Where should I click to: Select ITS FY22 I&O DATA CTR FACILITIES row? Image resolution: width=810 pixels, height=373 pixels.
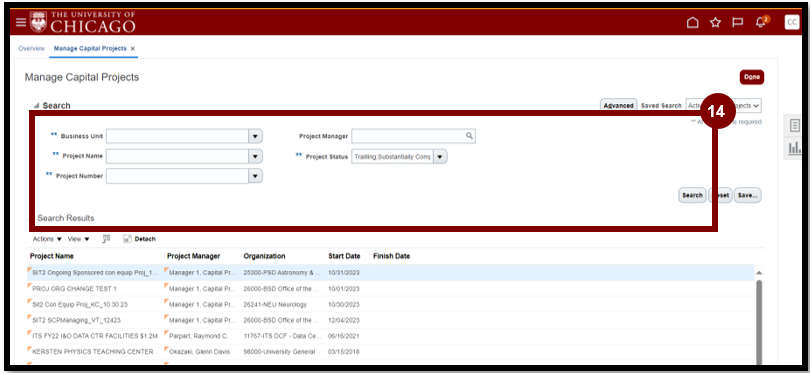coord(390,336)
